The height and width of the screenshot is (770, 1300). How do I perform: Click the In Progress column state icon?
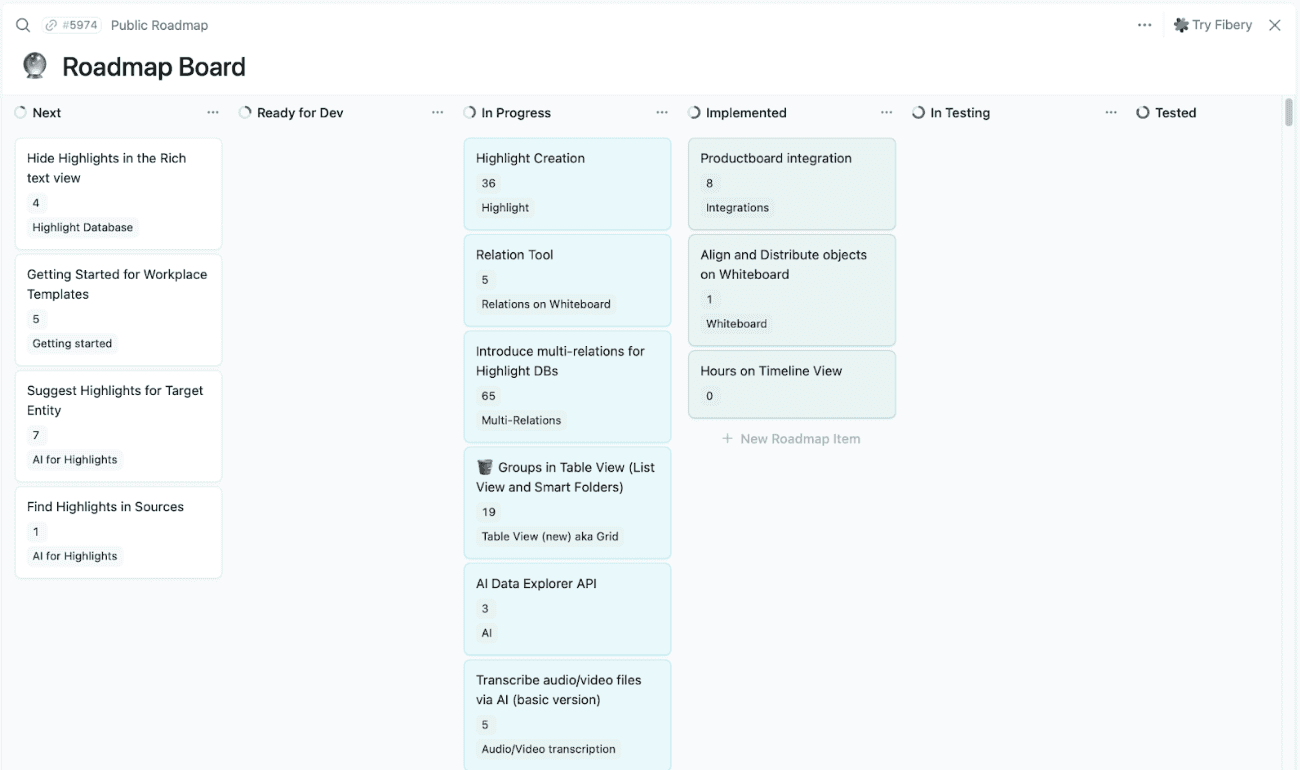point(469,112)
